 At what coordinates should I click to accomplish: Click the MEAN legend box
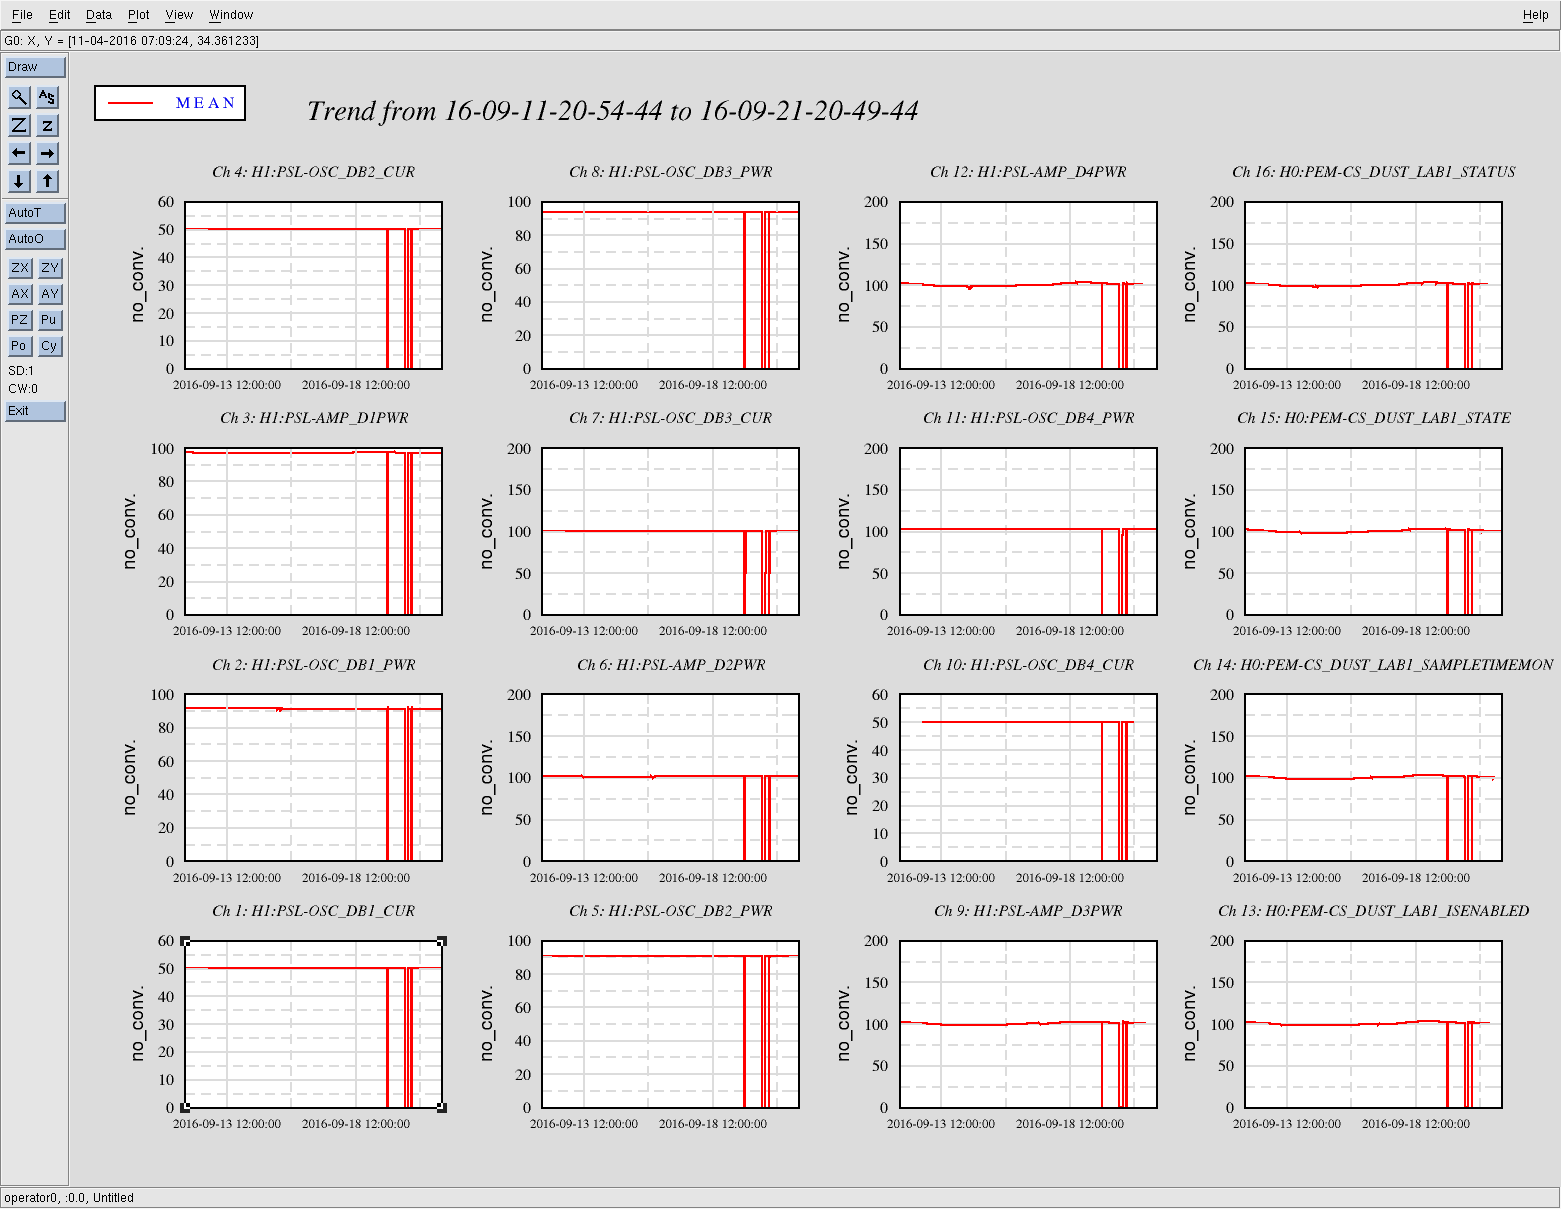click(x=170, y=103)
